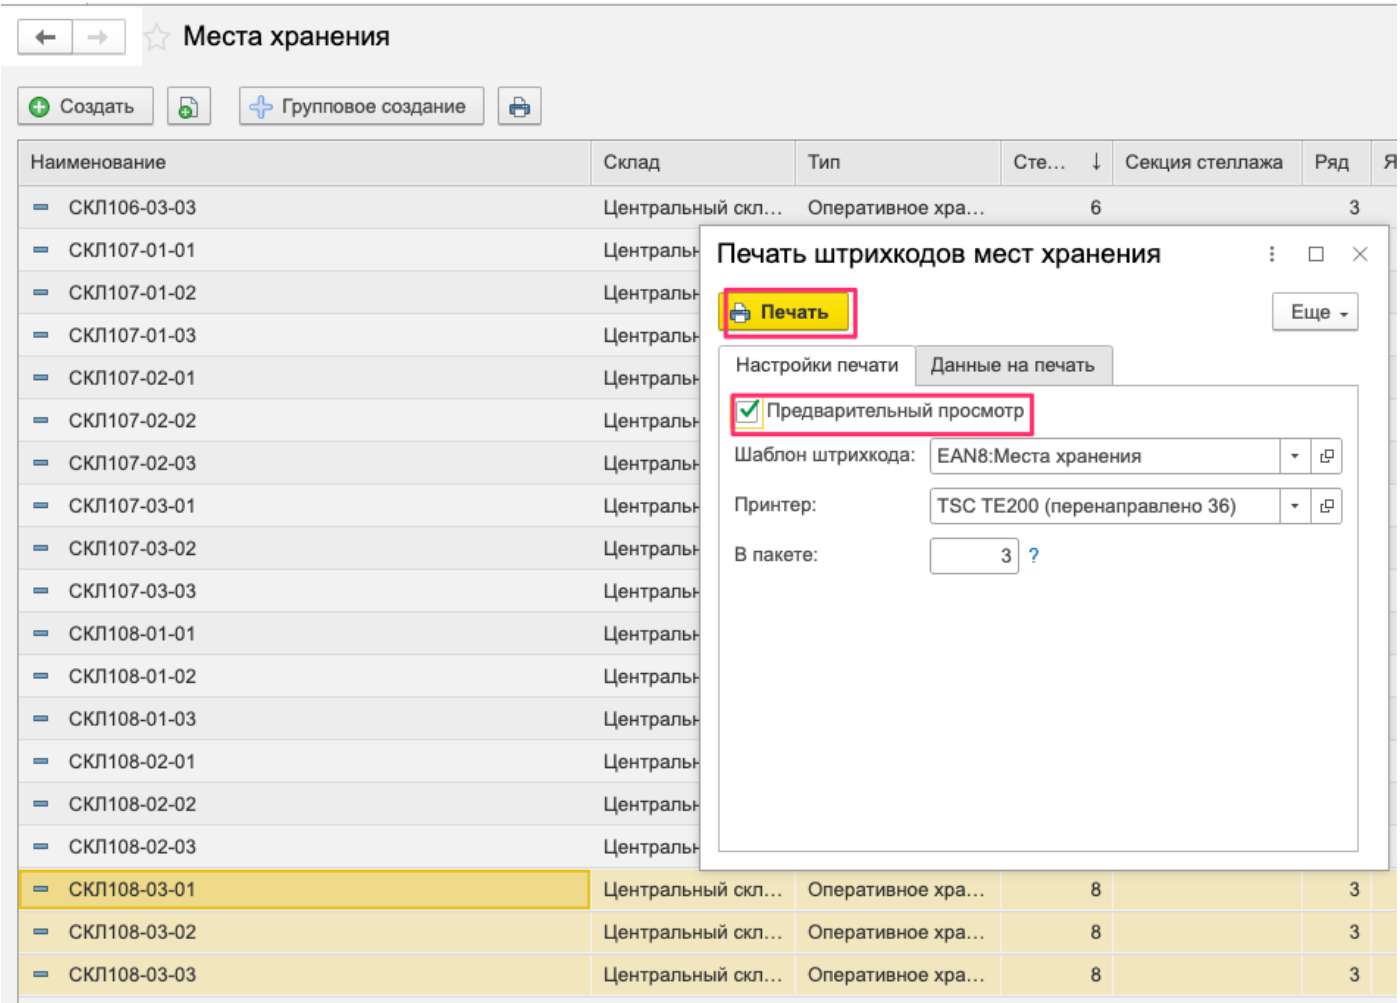Open the selected Принтер item icon

point(1326,506)
